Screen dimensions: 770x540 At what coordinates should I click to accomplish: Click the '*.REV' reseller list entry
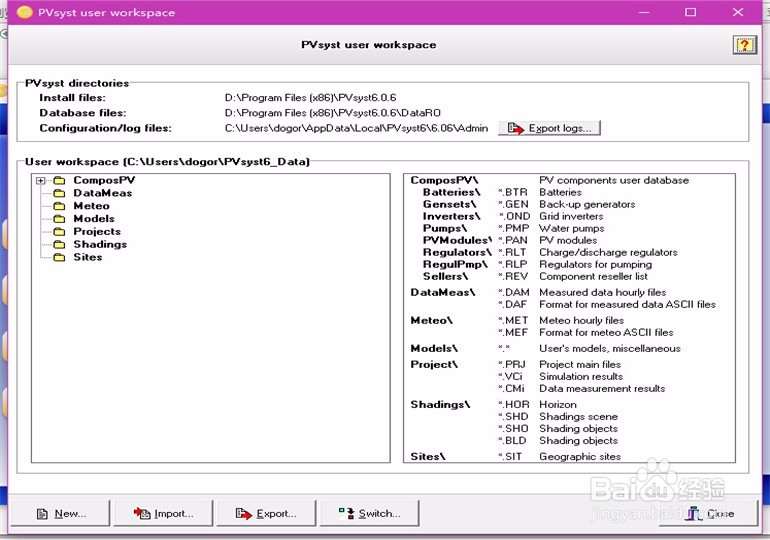(513, 276)
